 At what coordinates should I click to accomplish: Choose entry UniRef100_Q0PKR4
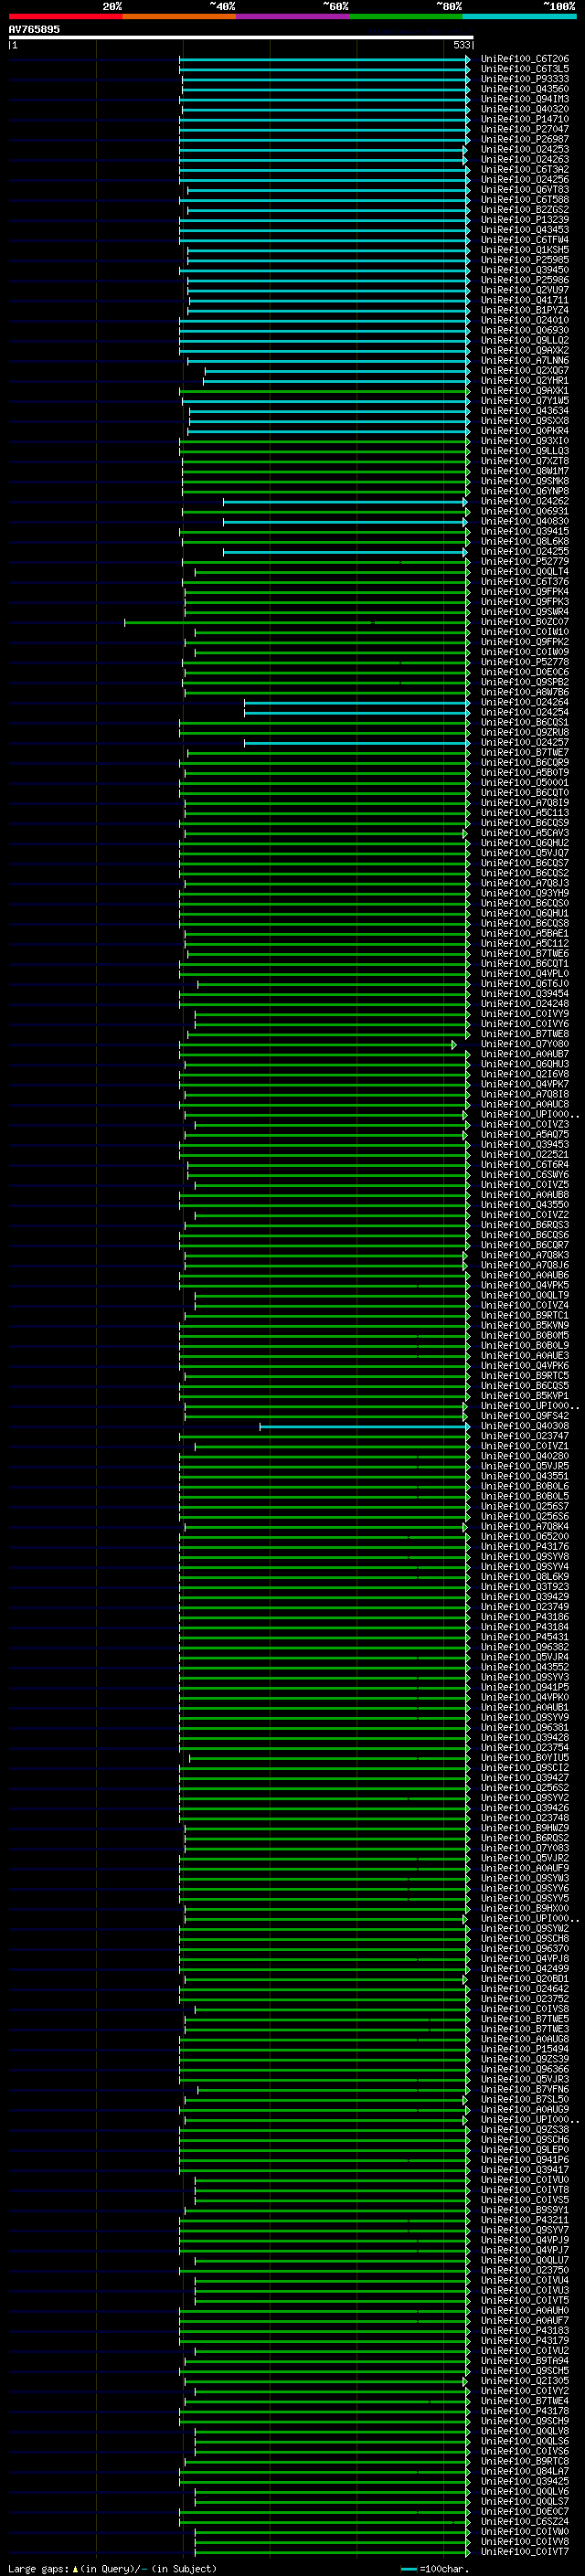pyautogui.click(x=525, y=431)
